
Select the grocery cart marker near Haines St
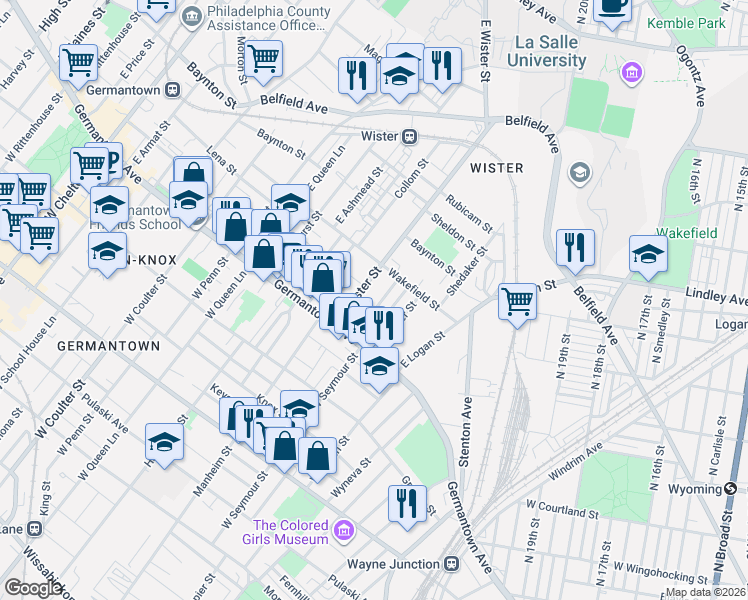point(79,67)
